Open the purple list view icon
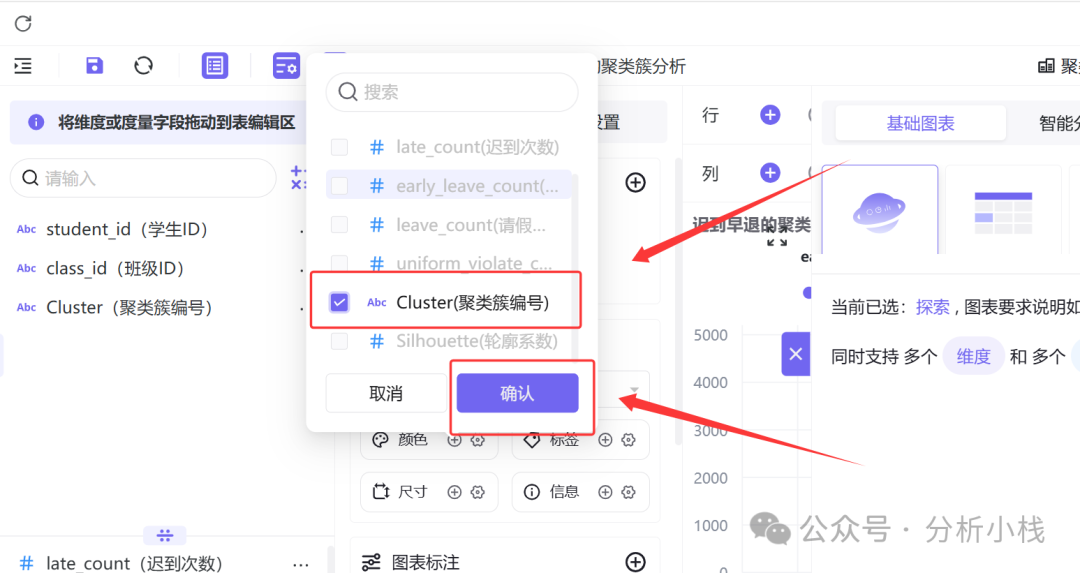Image resolution: width=1080 pixels, height=573 pixels. tap(215, 65)
